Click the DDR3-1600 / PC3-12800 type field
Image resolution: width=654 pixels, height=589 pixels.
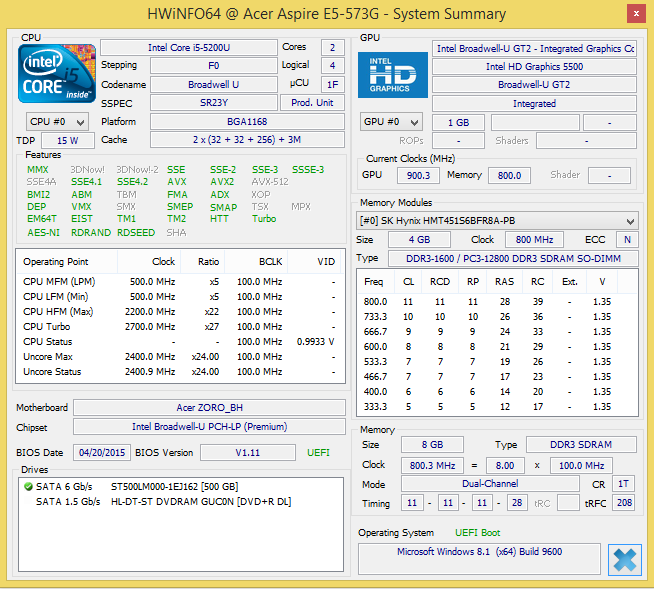[513, 259]
